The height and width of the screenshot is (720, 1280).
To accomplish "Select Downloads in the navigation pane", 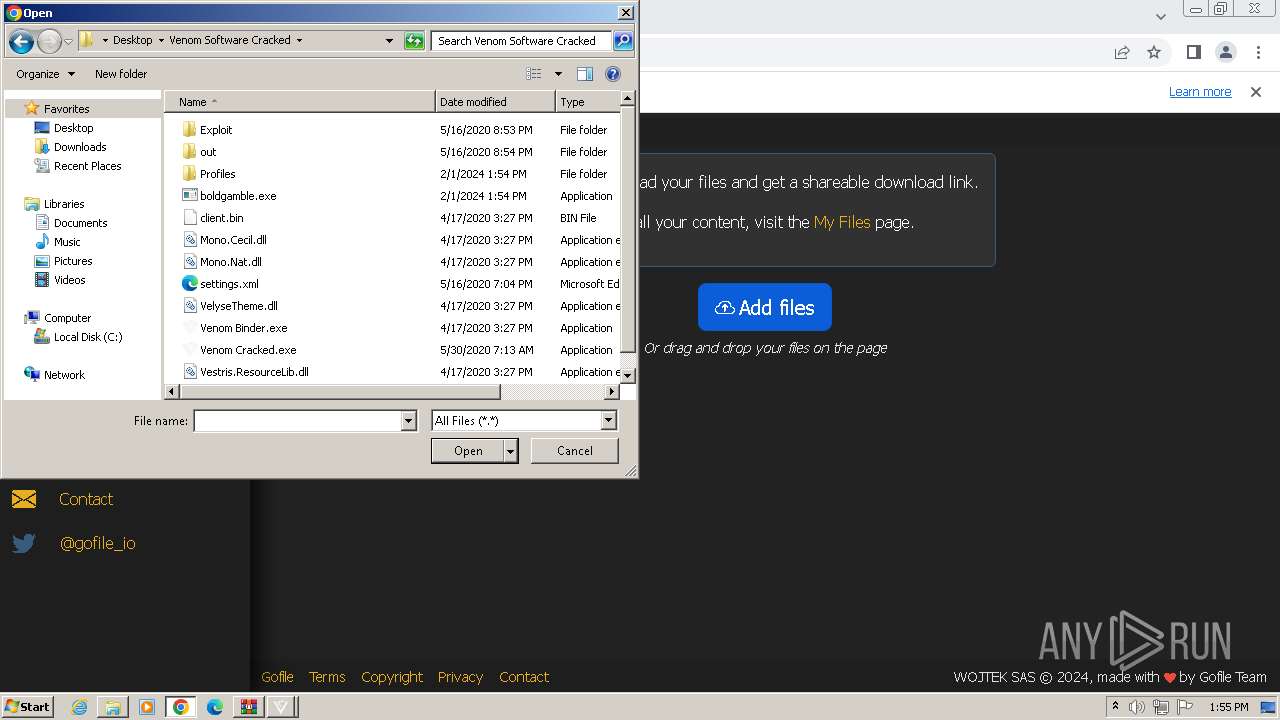I will click(x=80, y=147).
